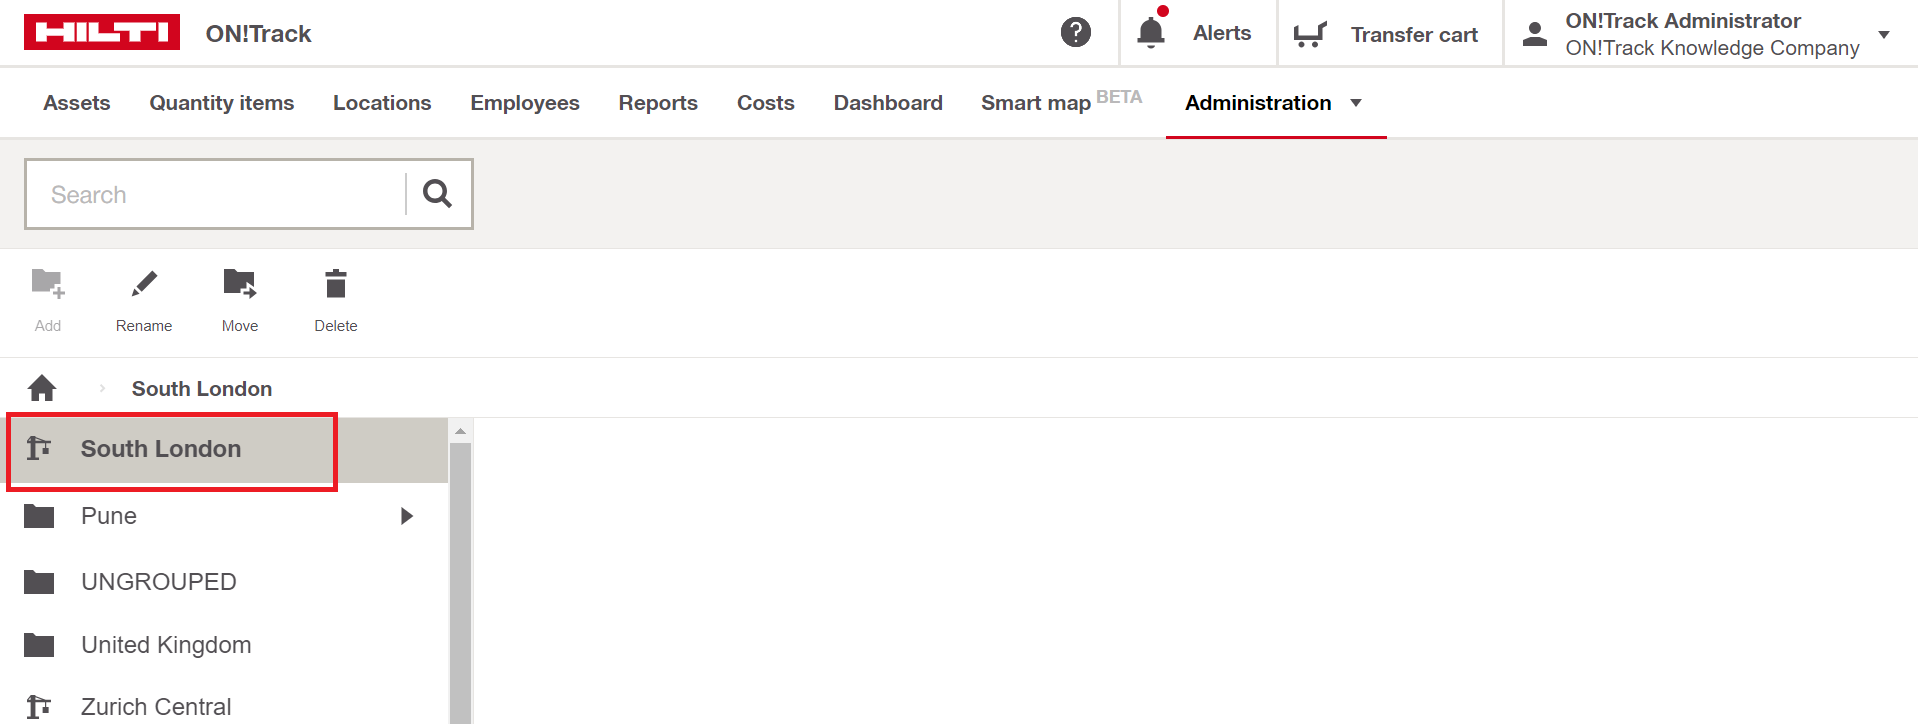Viewport: 1918px width, 724px height.
Task: Open the Transfer cart icon
Action: [1310, 35]
